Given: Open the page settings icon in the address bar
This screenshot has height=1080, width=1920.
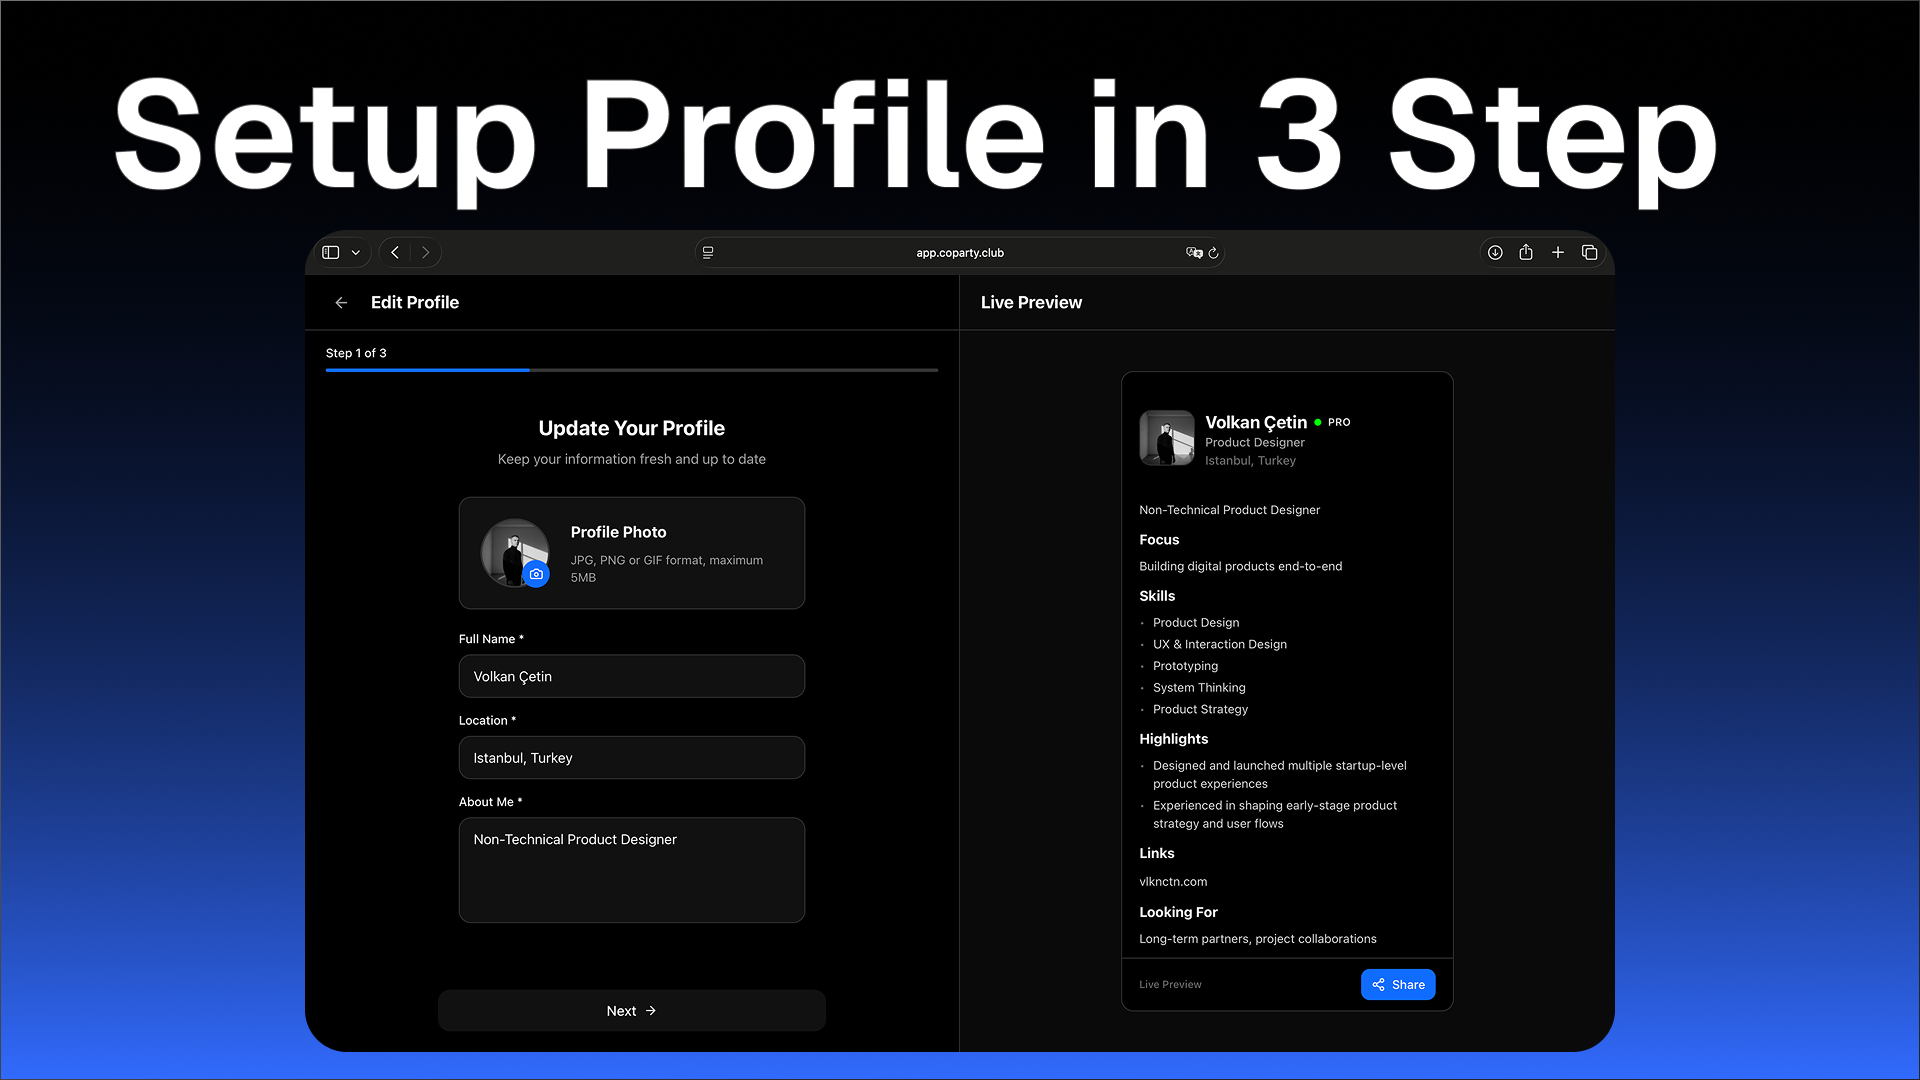Looking at the screenshot, I should tap(708, 252).
